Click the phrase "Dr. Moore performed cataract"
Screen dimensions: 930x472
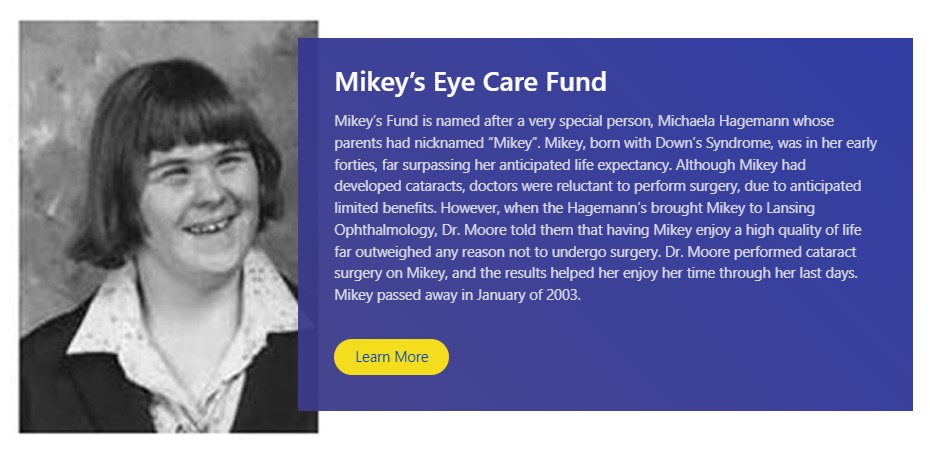pyautogui.click(x=760, y=252)
